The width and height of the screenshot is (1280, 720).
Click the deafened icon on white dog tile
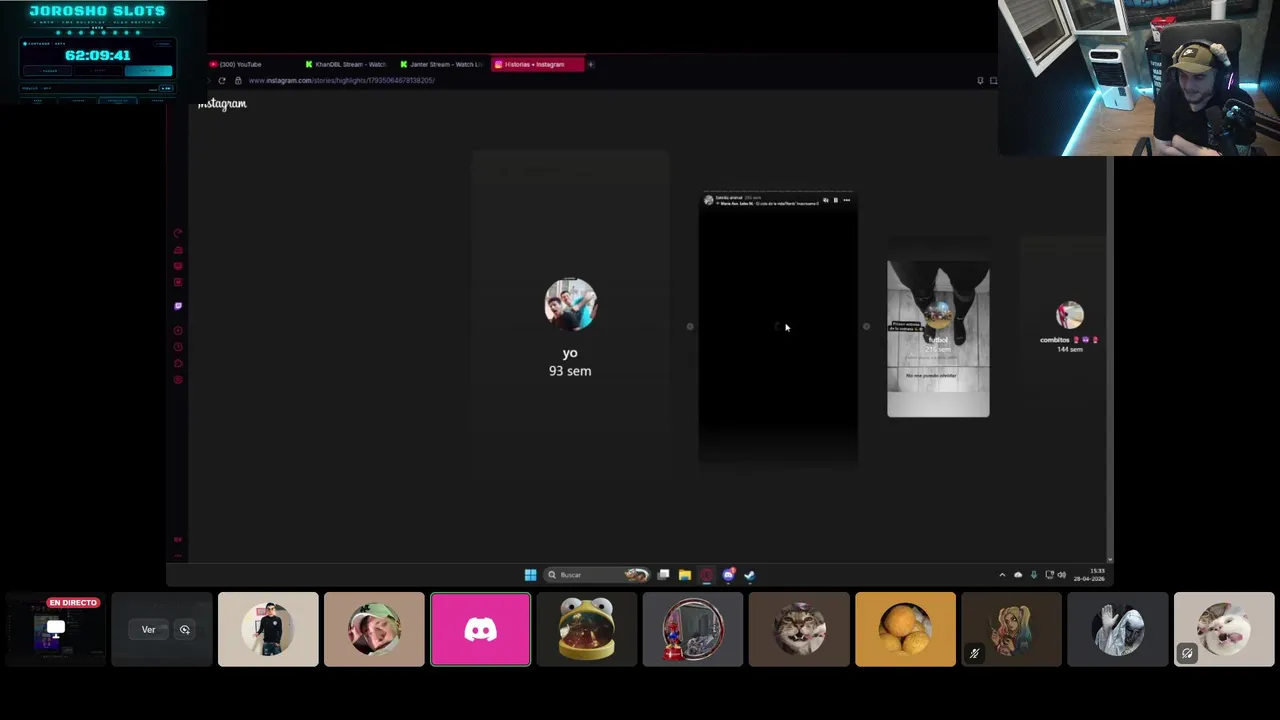1187,654
